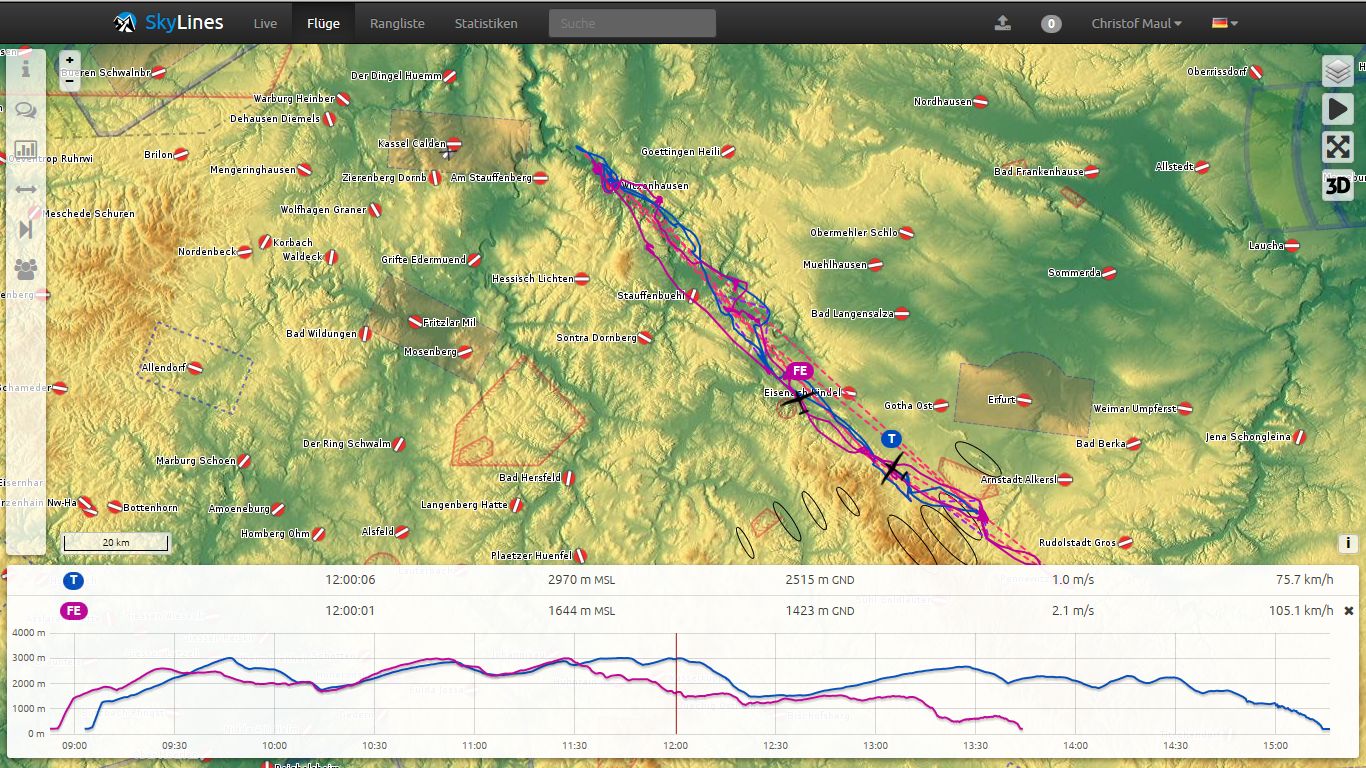The width and height of the screenshot is (1366, 768).
Task: Click the red time cursor in barogram
Action: (x=676, y=684)
